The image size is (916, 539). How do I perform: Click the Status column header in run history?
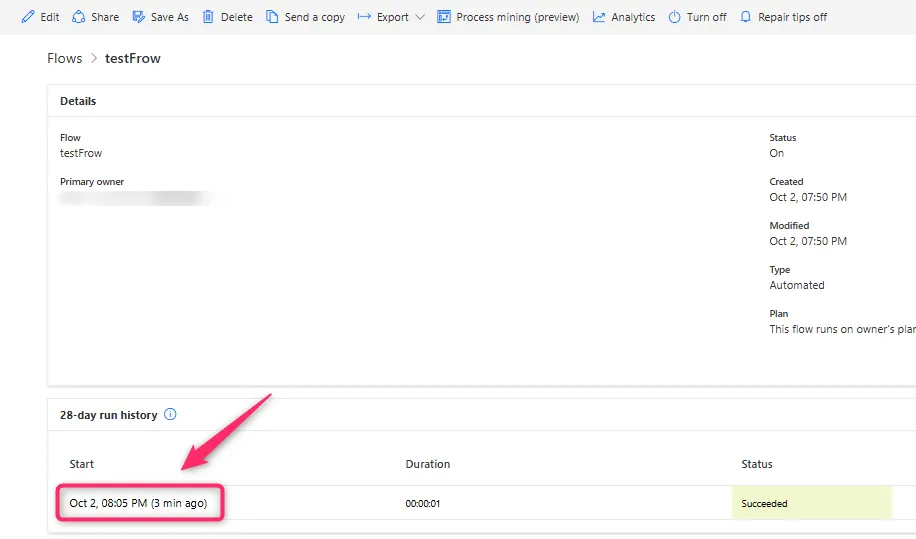point(756,464)
